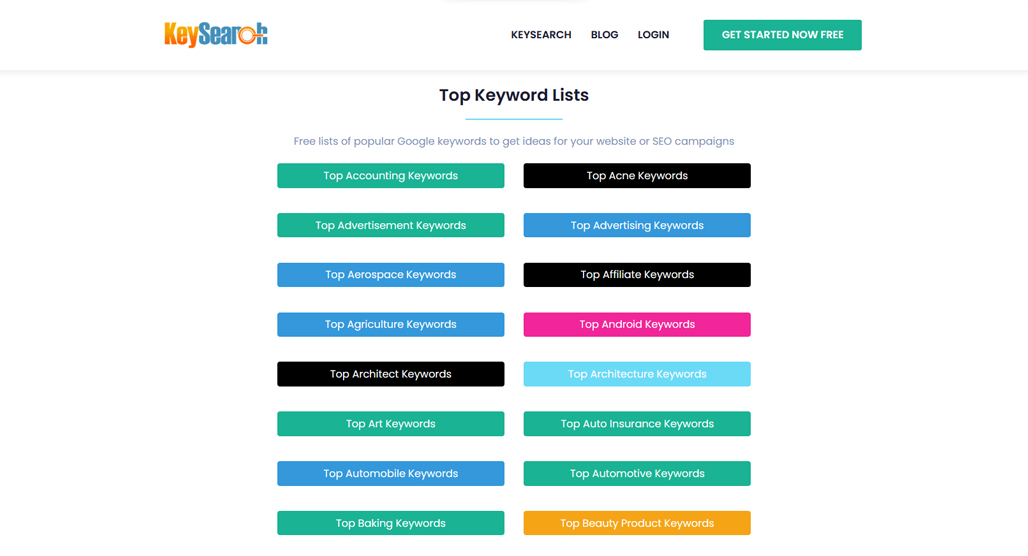The image size is (1028, 556).
Task: Go to the BLOG page
Action: tap(604, 35)
